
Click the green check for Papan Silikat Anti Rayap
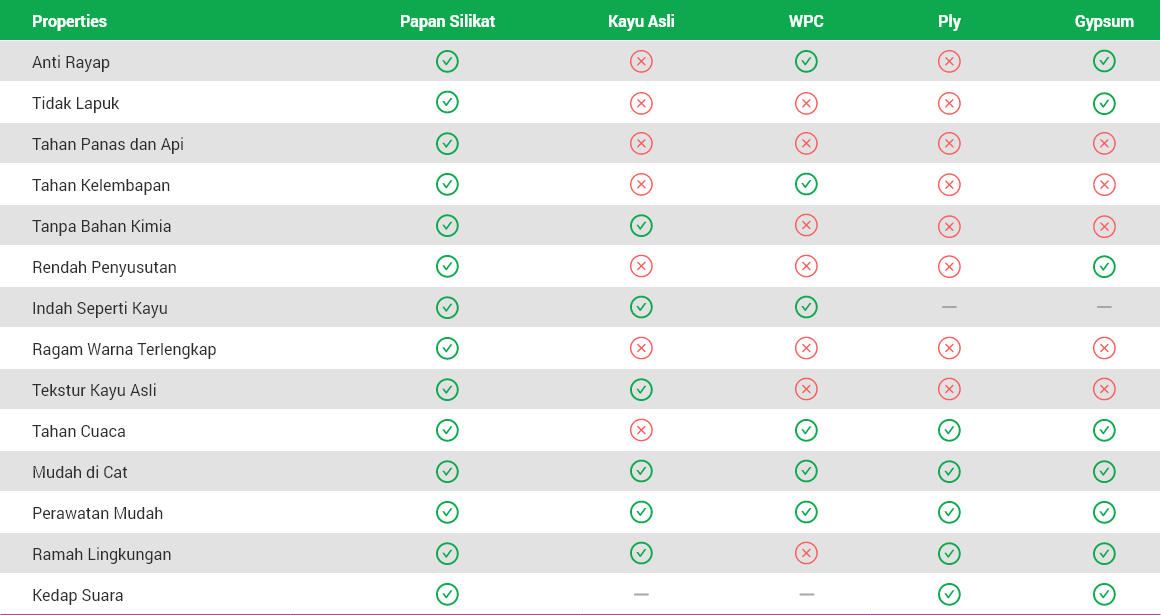pyautogui.click(x=447, y=62)
